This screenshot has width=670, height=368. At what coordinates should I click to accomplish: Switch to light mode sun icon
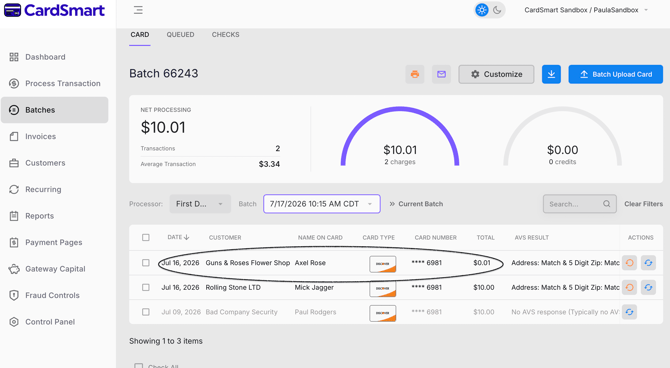482,10
